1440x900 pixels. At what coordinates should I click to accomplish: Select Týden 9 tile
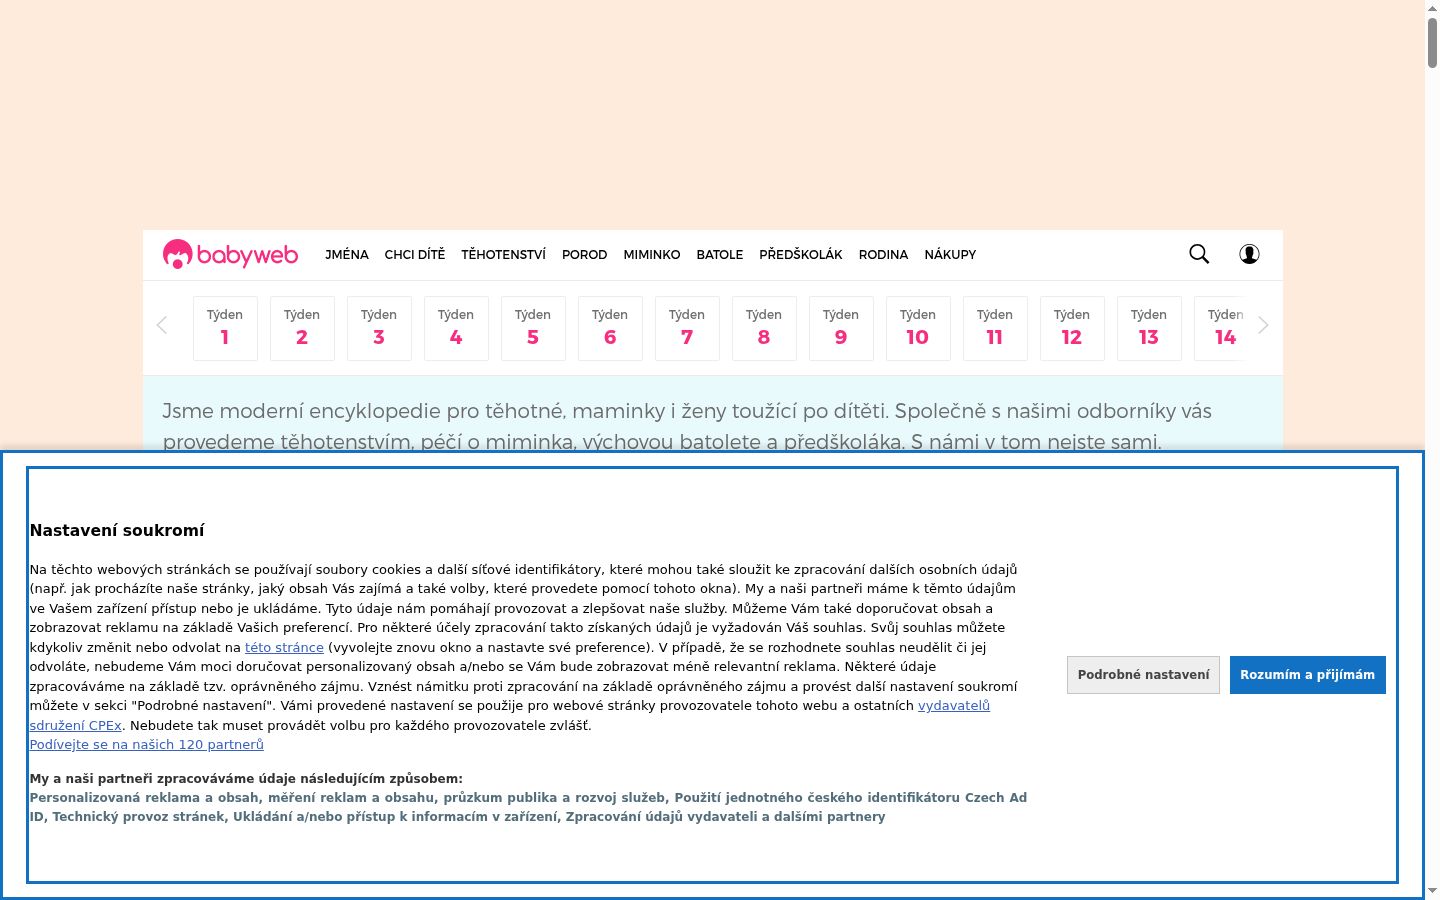click(x=841, y=328)
